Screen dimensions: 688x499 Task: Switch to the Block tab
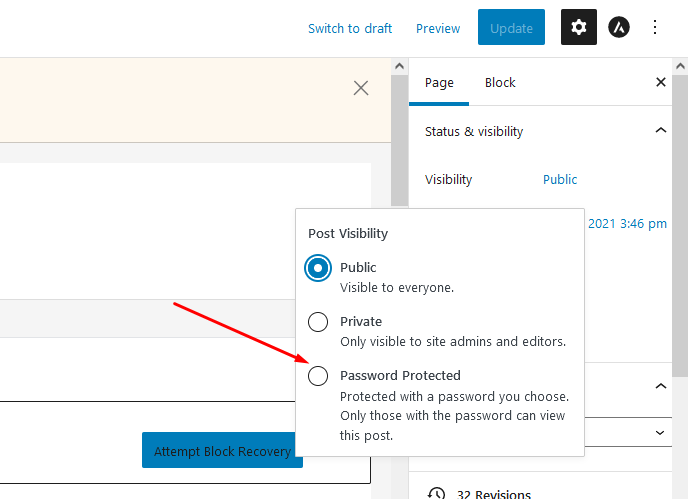coord(500,83)
